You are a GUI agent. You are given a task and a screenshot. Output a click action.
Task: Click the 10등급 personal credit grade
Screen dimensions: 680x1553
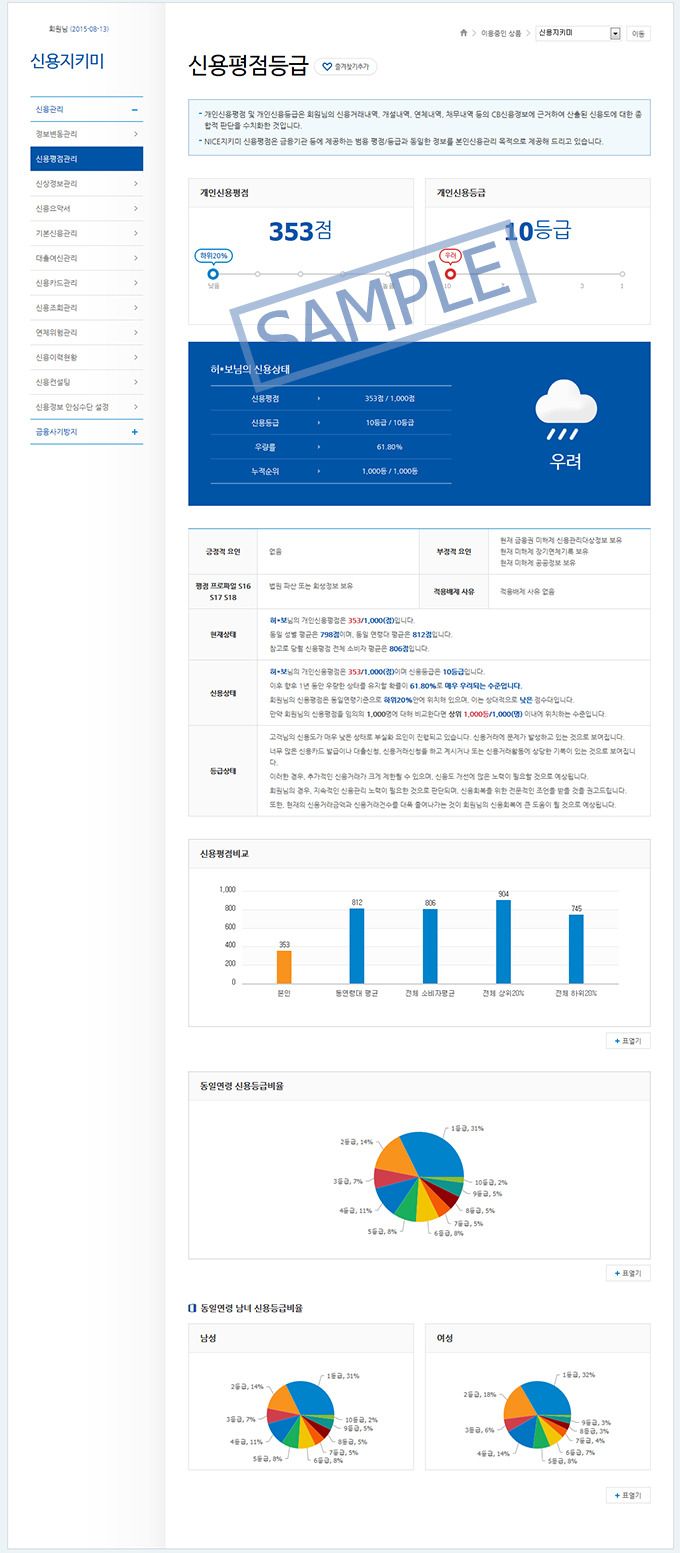coord(537,231)
